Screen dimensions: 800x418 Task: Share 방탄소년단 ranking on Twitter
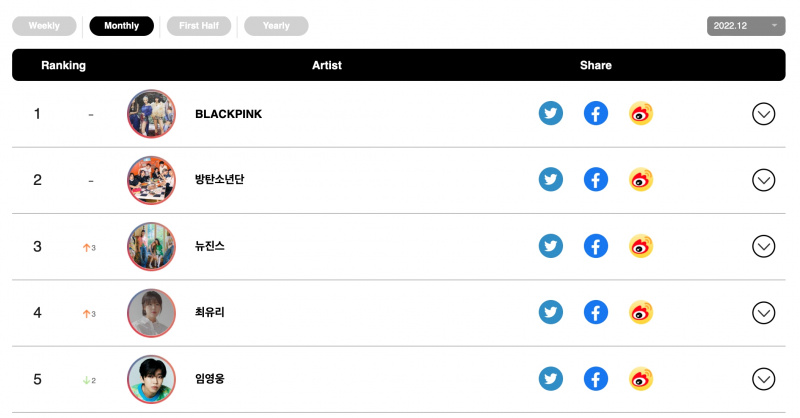[x=551, y=180]
